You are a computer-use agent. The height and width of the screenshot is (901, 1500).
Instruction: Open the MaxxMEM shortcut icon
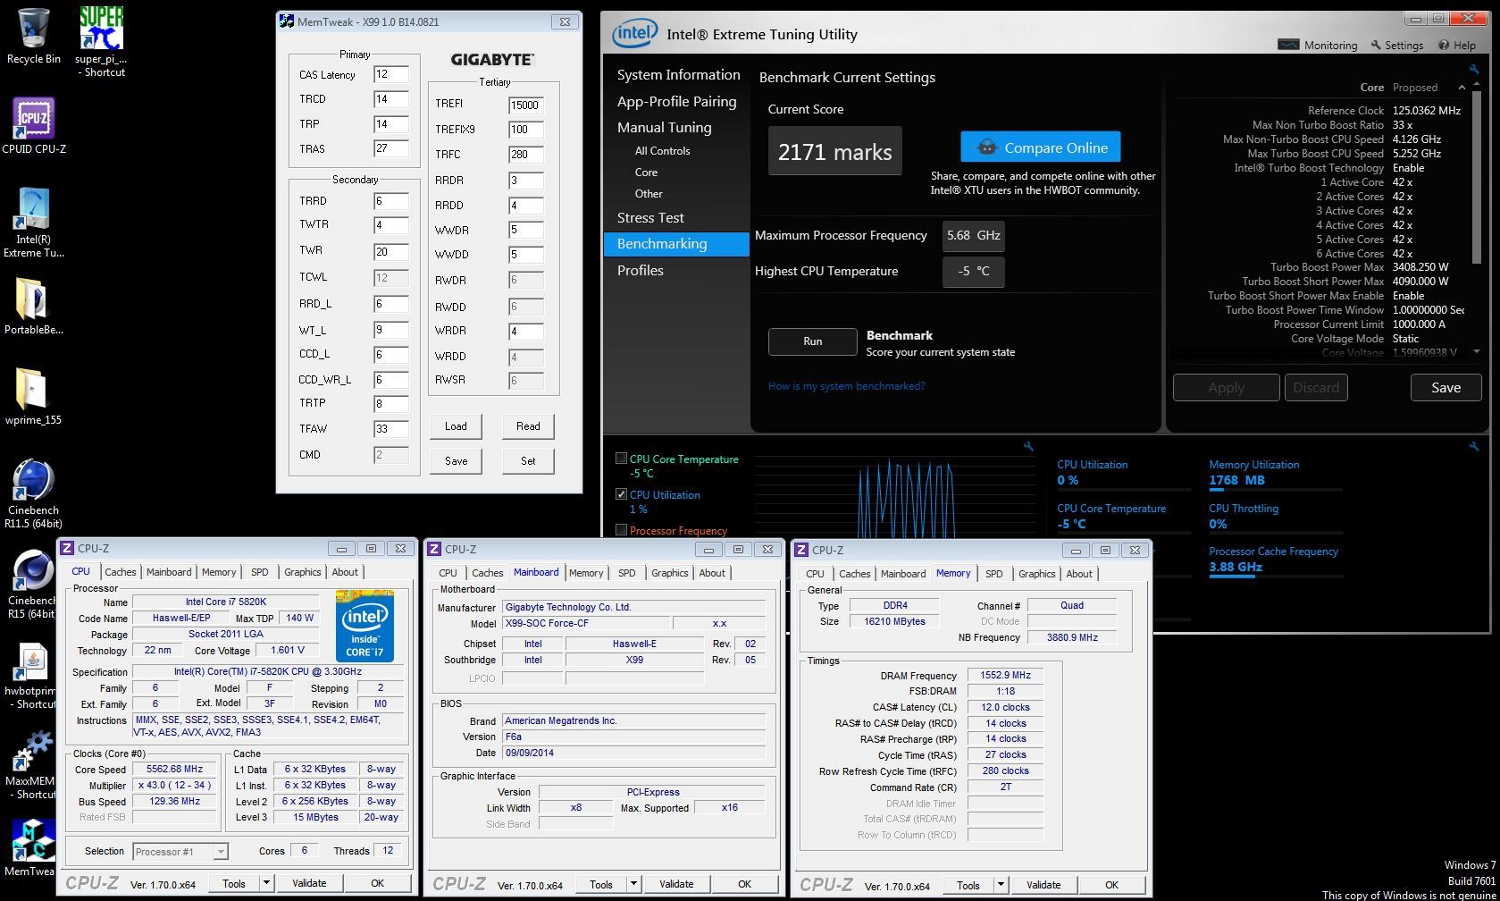point(33,752)
